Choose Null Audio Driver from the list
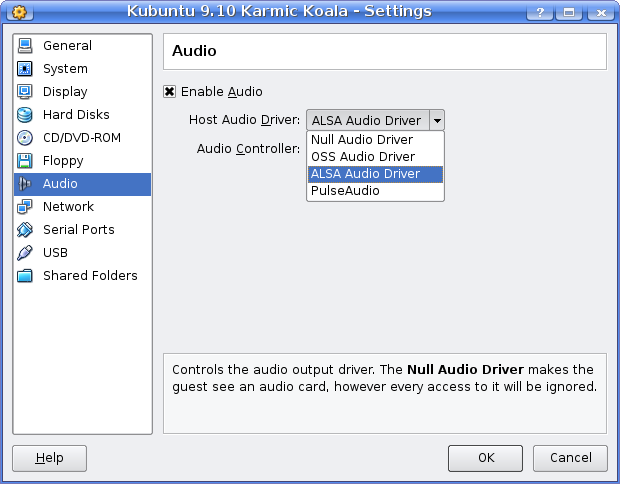The width and height of the screenshot is (620, 484). [x=362, y=140]
